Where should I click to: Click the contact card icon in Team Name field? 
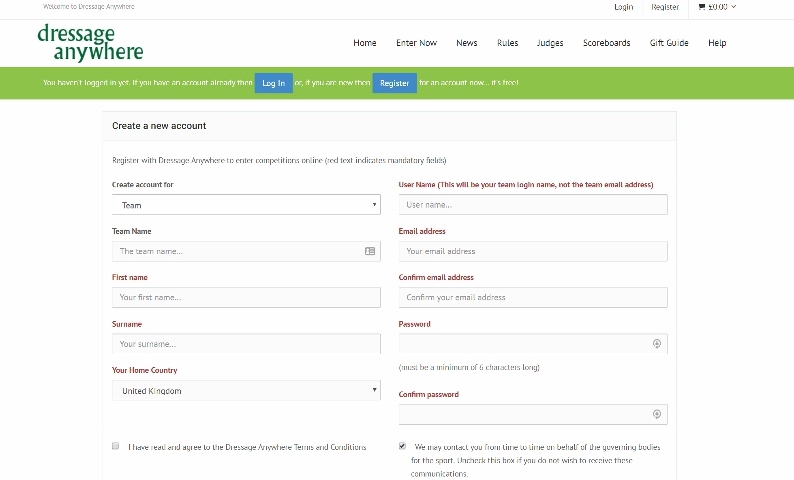pyautogui.click(x=370, y=251)
